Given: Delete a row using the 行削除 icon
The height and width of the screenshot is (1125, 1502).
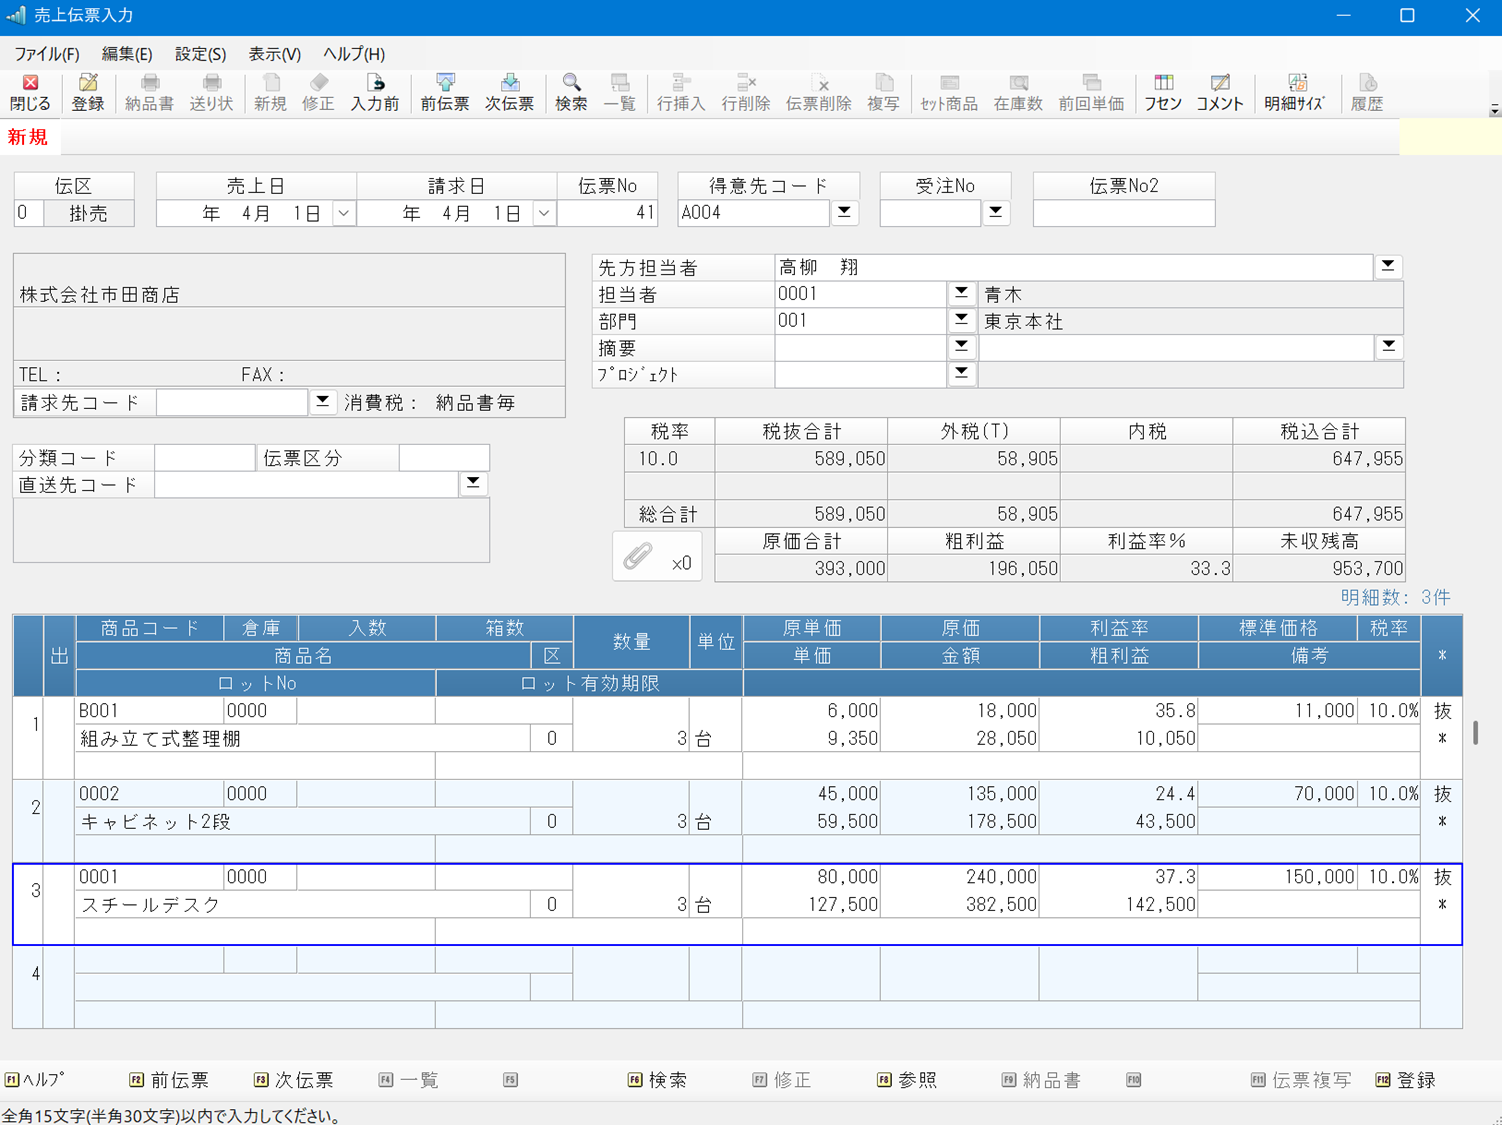Looking at the screenshot, I should [x=745, y=92].
